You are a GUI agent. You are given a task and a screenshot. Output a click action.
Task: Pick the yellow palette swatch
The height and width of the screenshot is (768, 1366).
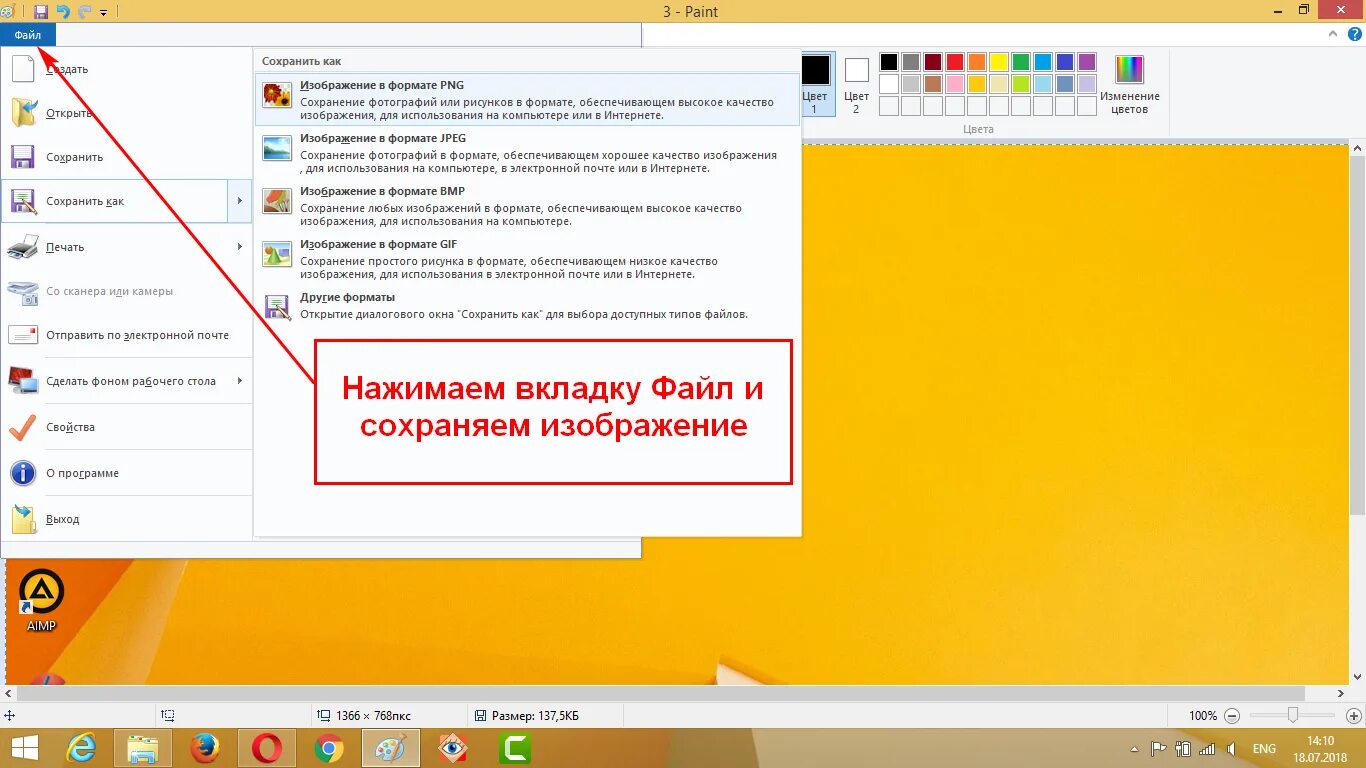click(x=999, y=62)
